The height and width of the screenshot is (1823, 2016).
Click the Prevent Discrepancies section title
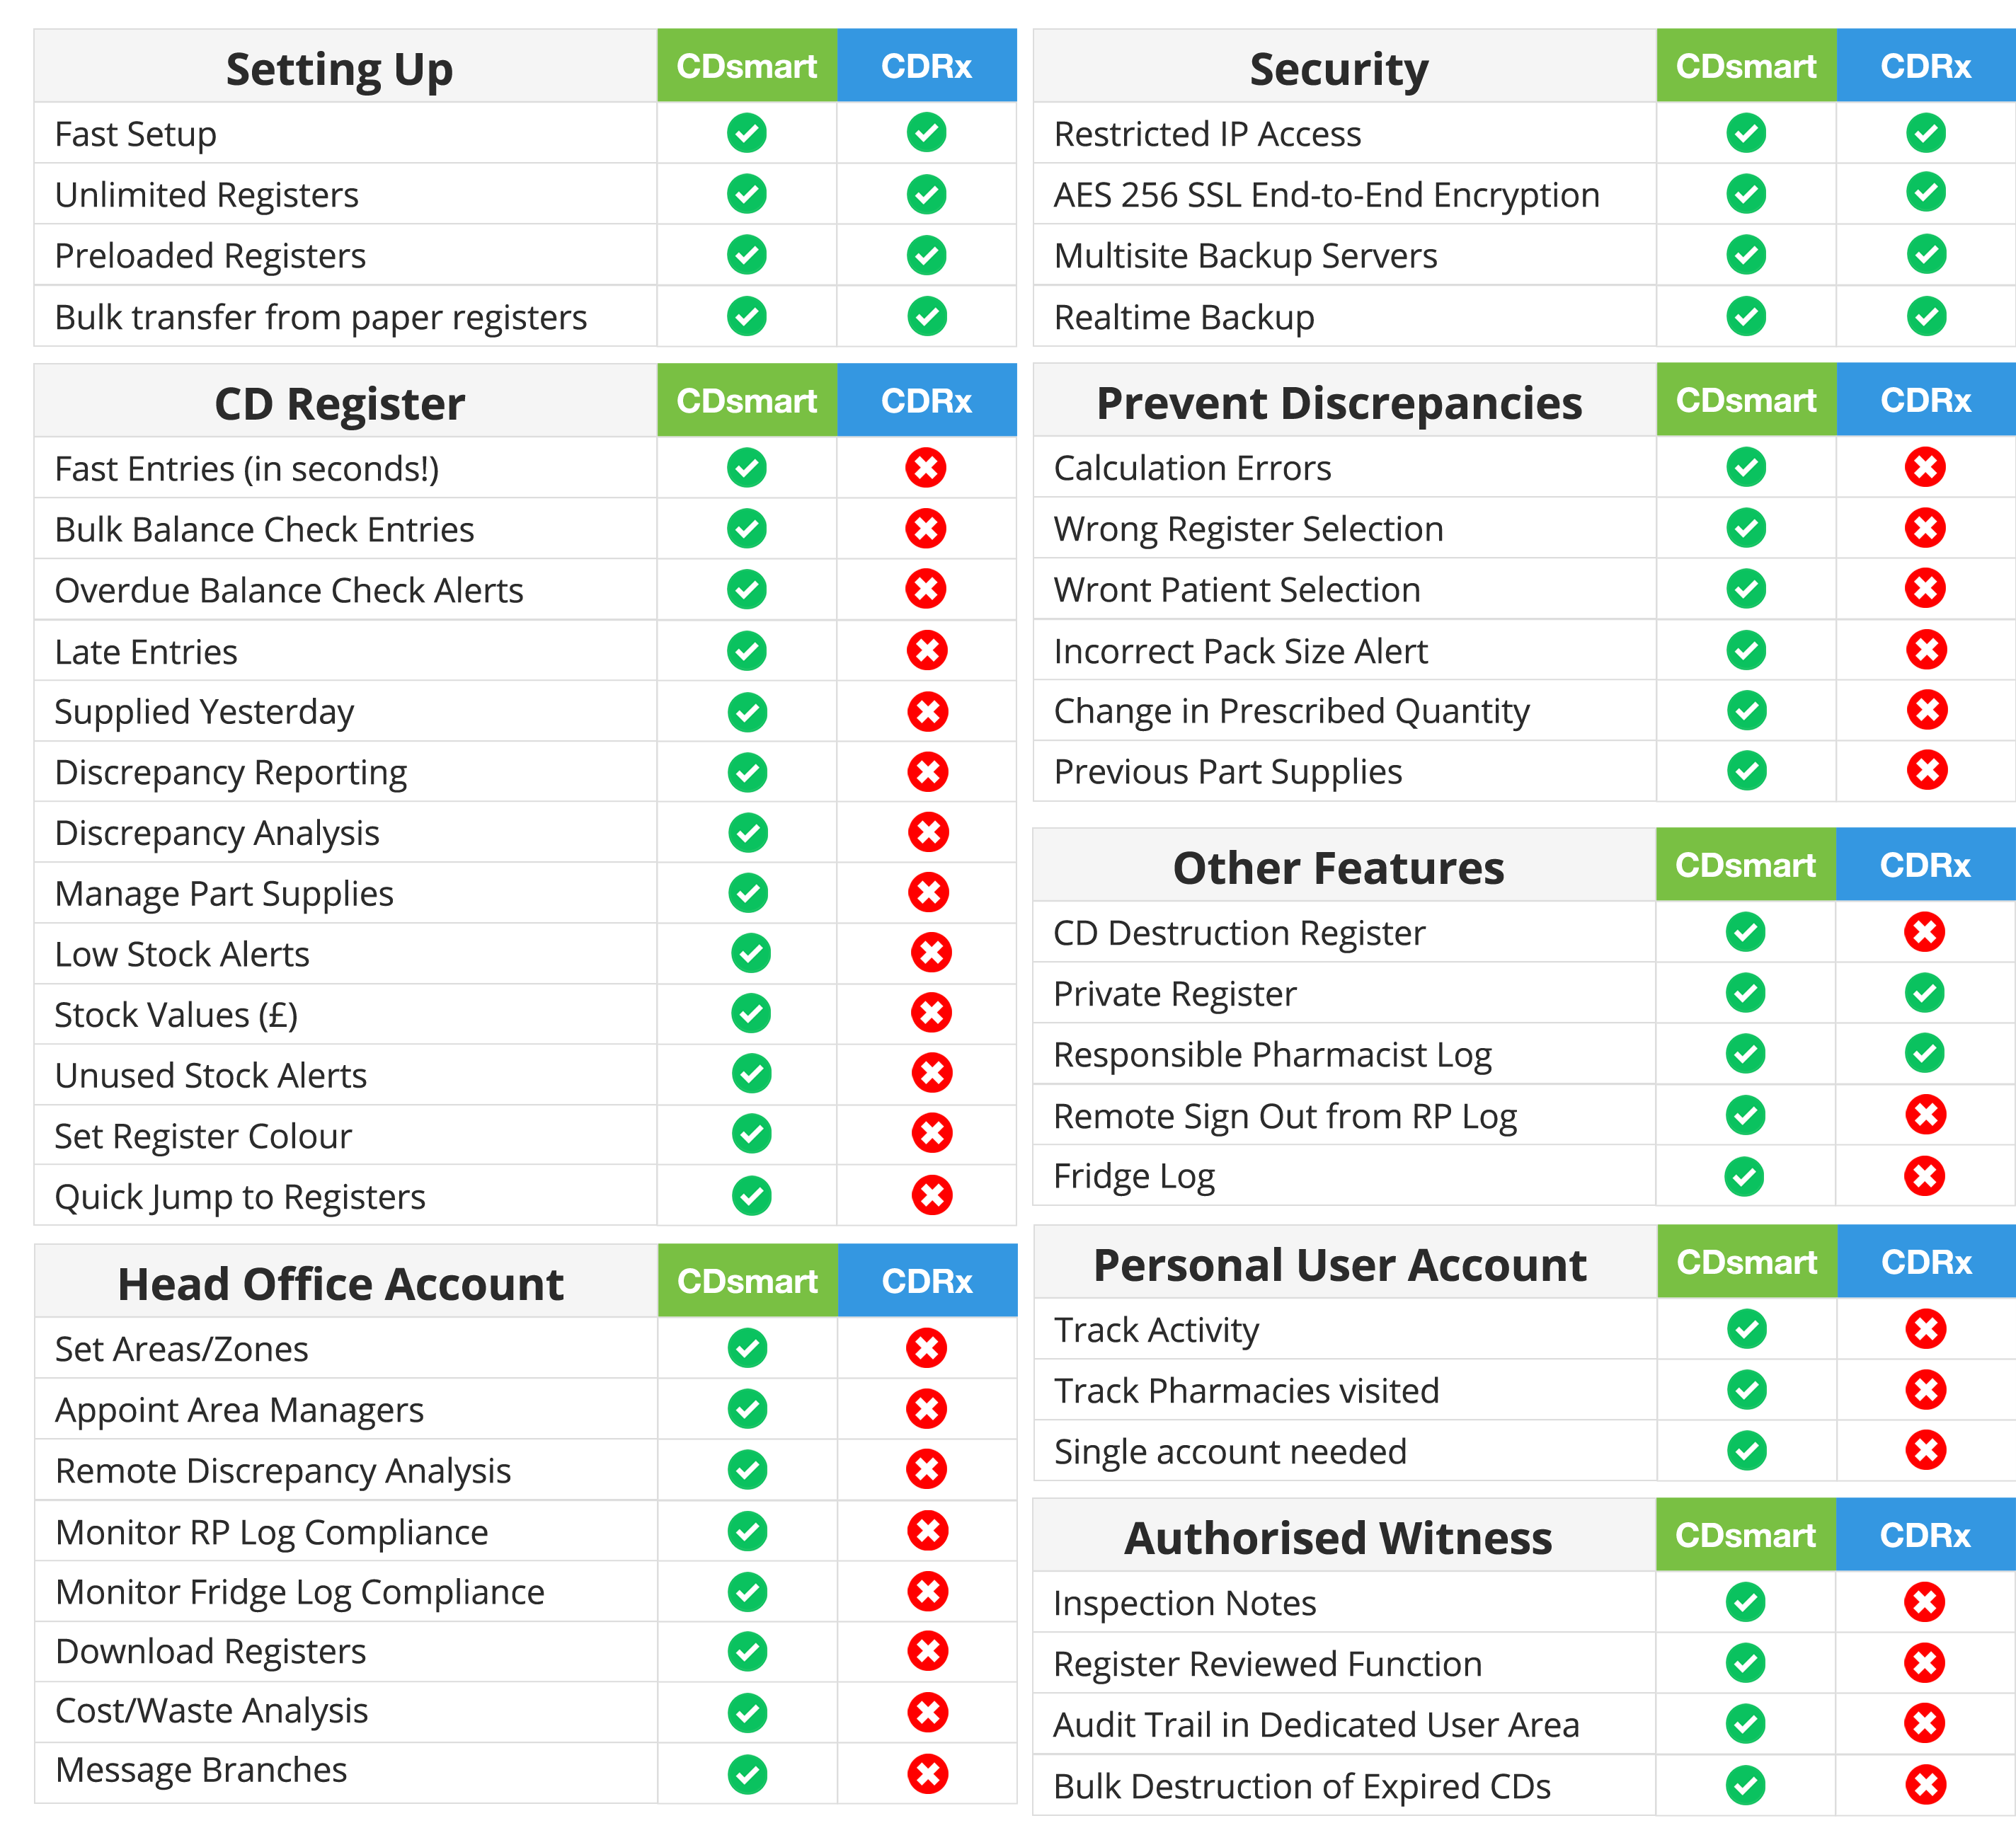[x=1339, y=403]
